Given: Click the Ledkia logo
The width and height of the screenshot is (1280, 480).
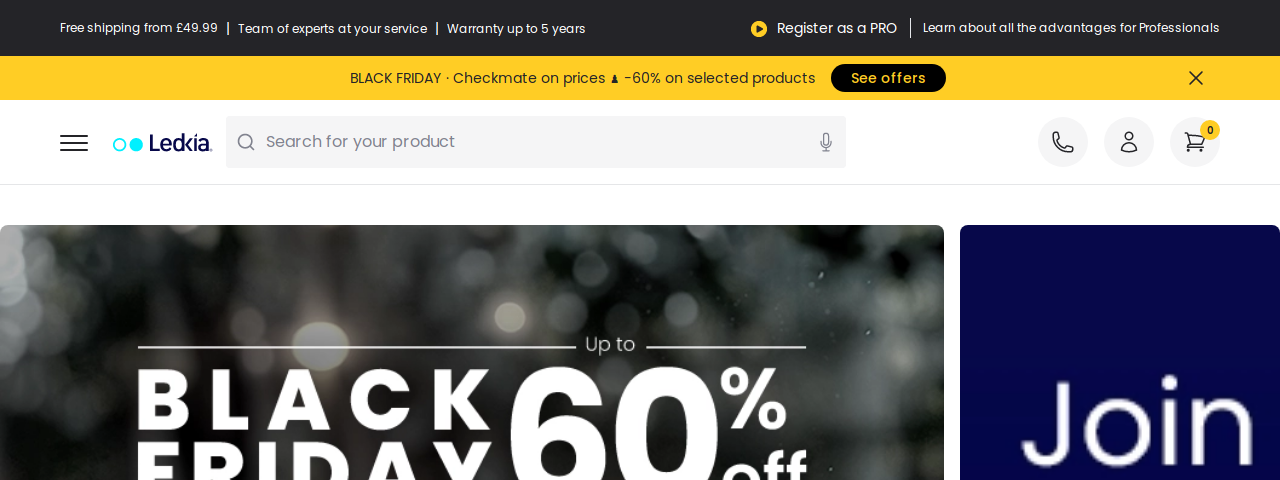Looking at the screenshot, I should tap(162, 143).
